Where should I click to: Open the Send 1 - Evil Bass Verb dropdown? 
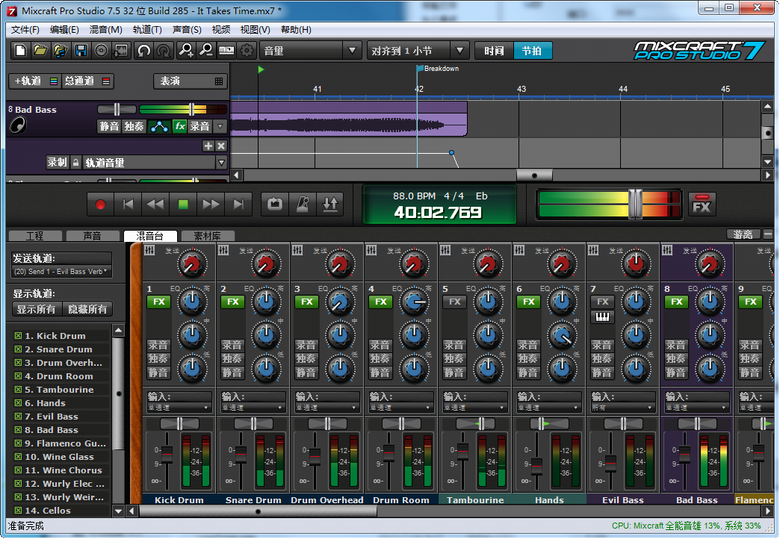[62, 272]
